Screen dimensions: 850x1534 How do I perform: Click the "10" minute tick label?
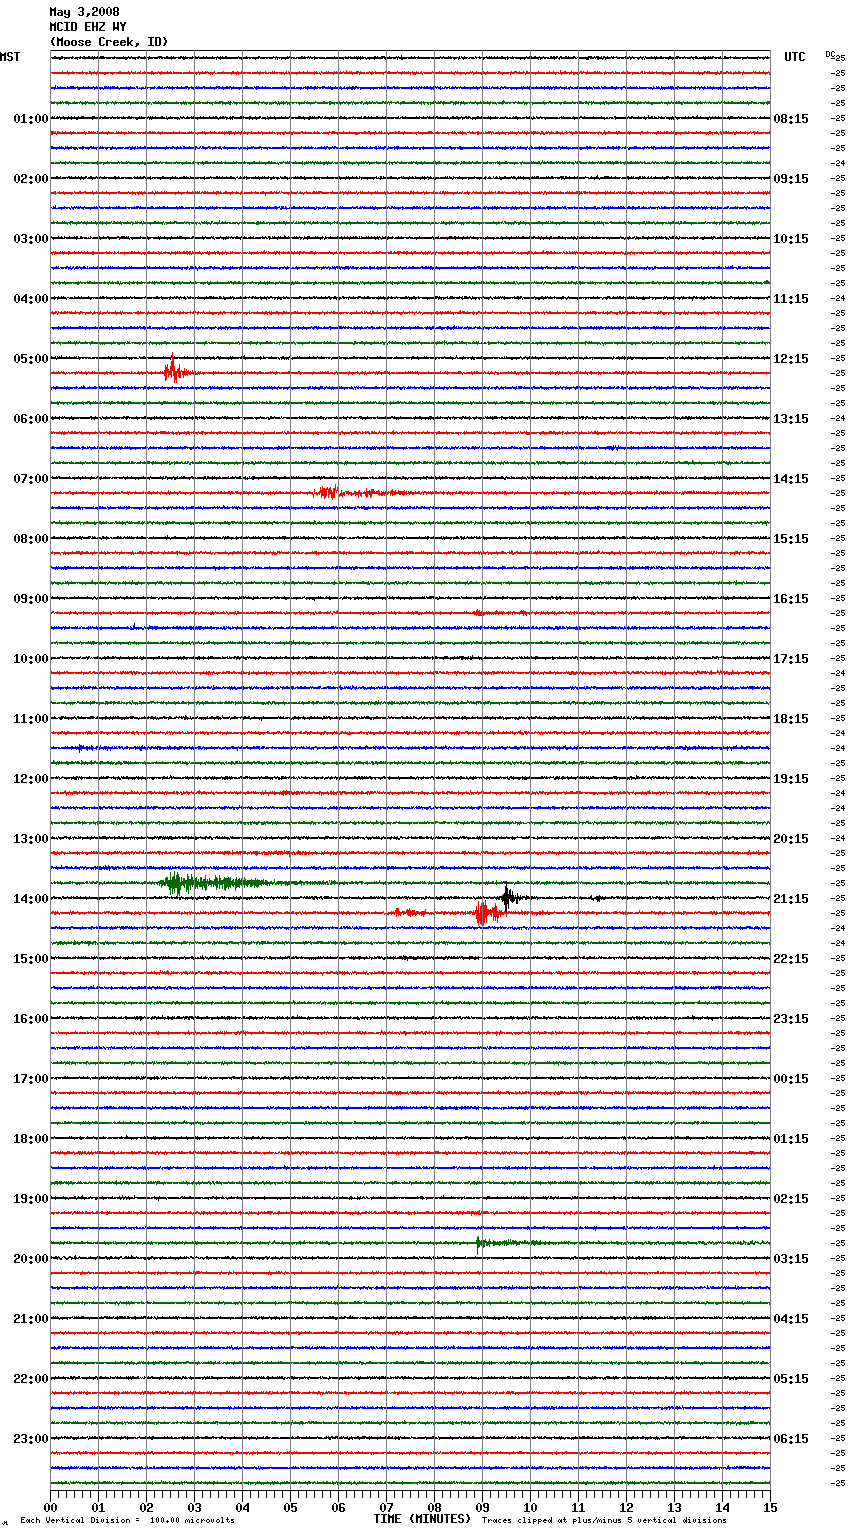pos(531,1507)
